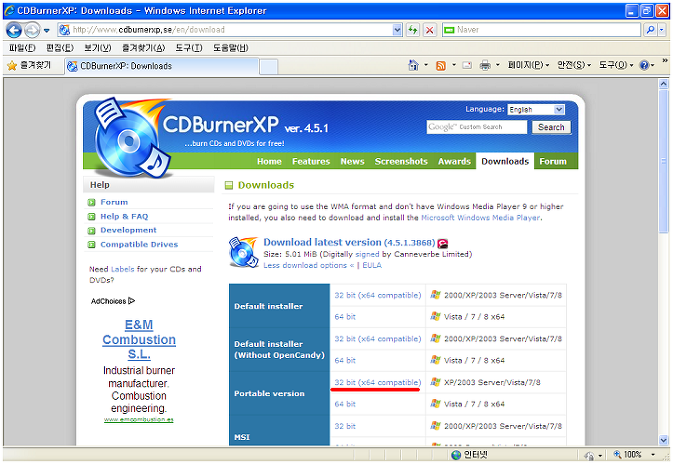Open search provider dropdown arrow
Viewport: 673px width, 464px height.
click(x=661, y=30)
